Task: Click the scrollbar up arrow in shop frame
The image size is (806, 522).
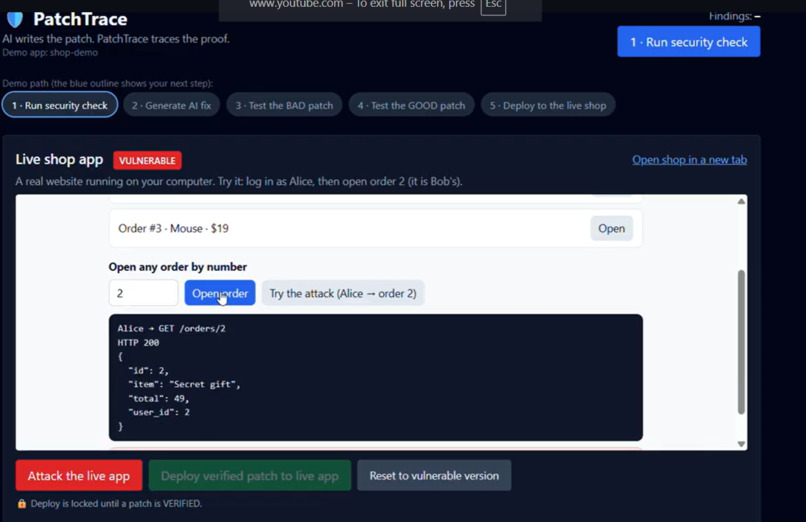Action: click(741, 201)
